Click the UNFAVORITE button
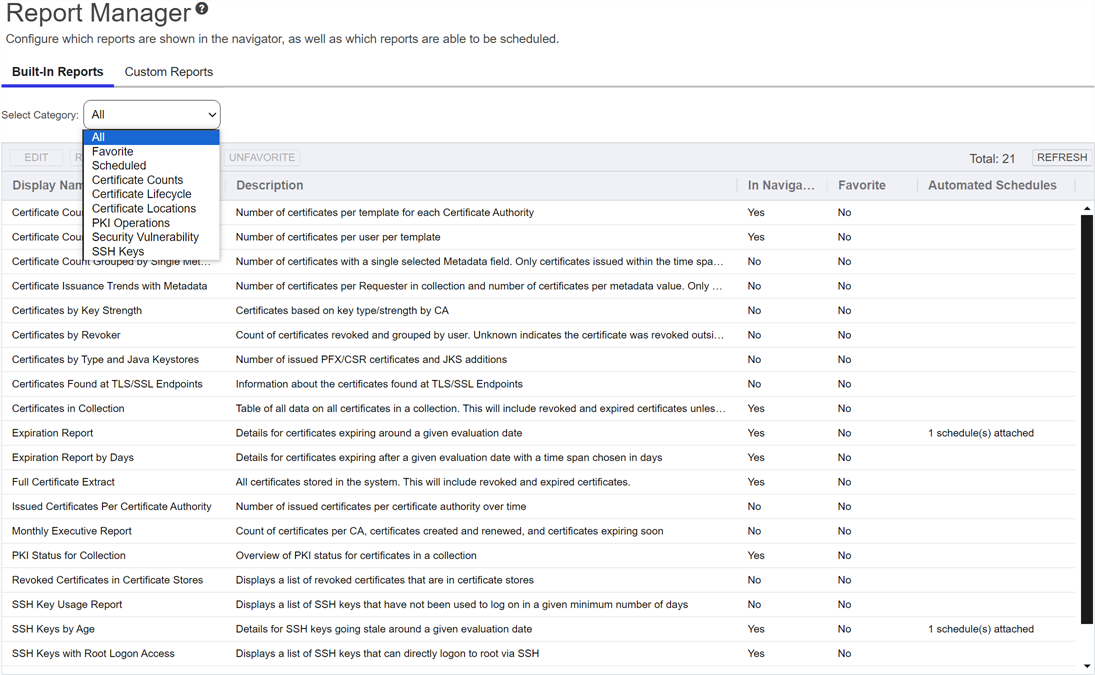The image size is (1095, 675). (262, 158)
